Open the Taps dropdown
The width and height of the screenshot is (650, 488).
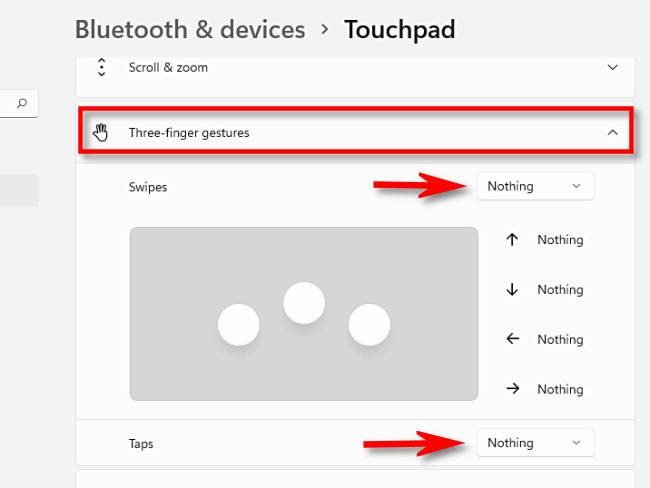coord(534,443)
